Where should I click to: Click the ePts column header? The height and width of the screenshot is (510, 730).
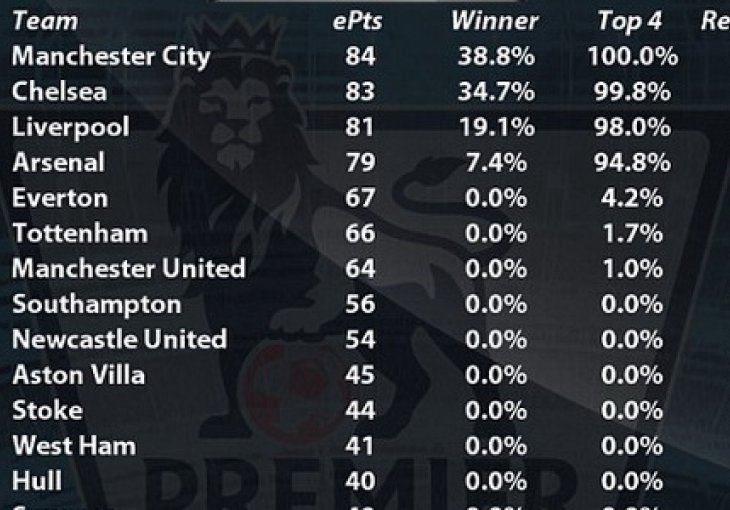[x=358, y=21]
